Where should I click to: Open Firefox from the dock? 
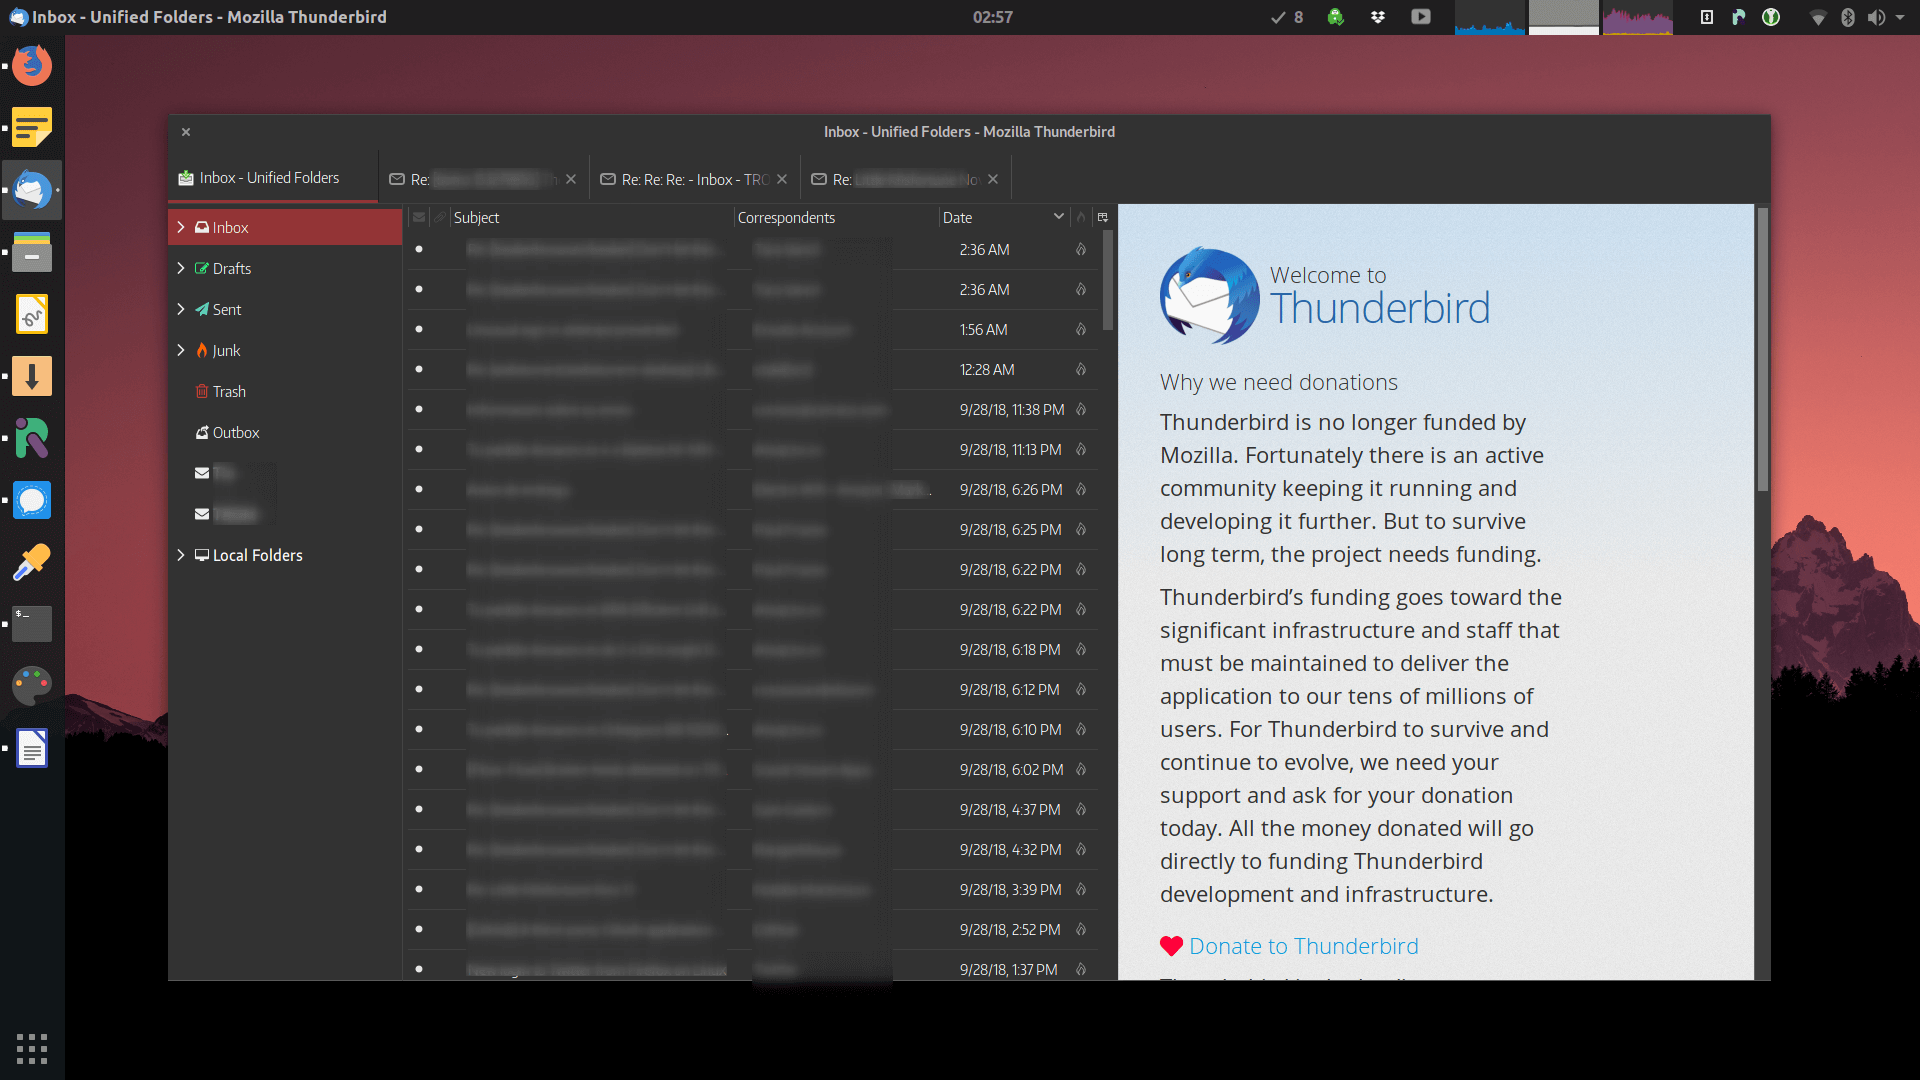tap(32, 66)
